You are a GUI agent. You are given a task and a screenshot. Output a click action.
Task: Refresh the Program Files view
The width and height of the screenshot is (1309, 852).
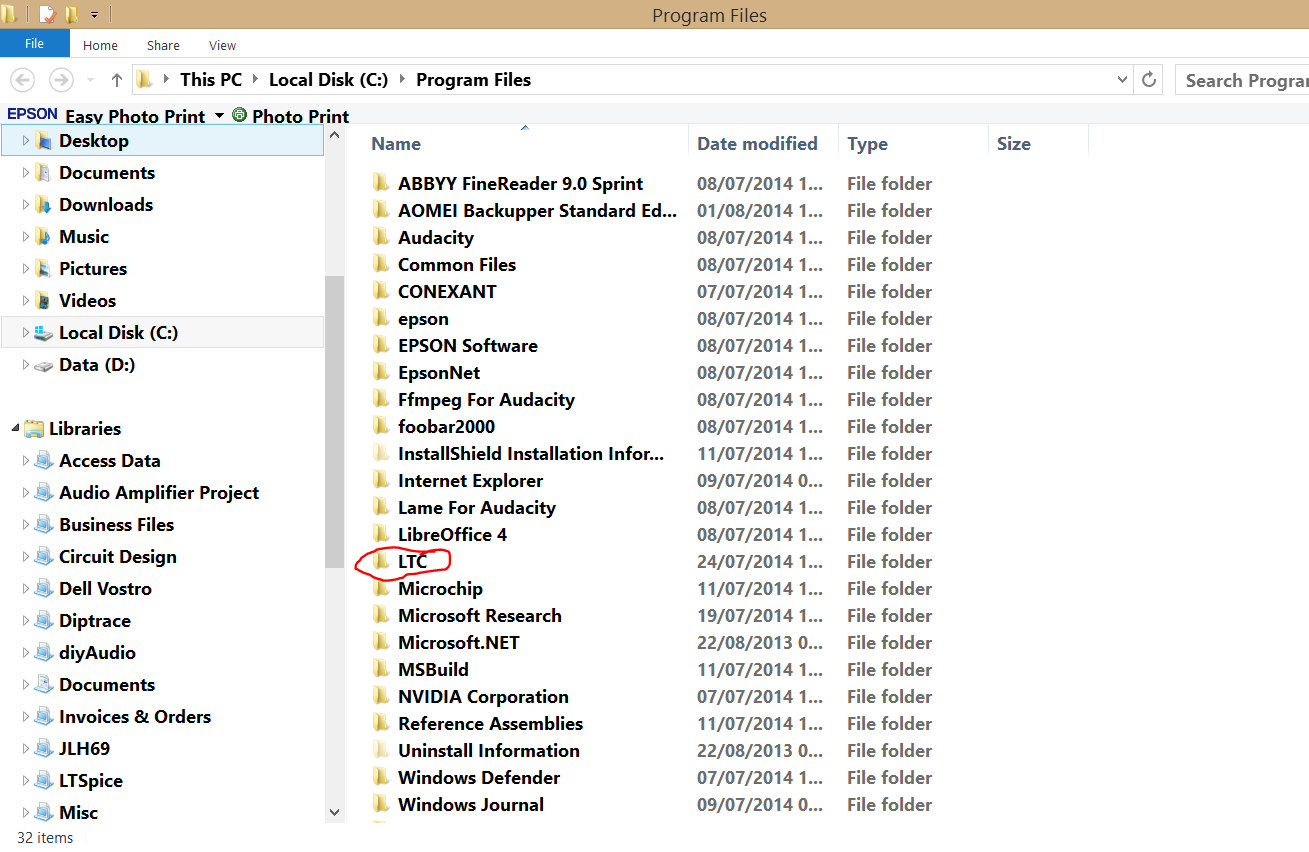click(1149, 80)
